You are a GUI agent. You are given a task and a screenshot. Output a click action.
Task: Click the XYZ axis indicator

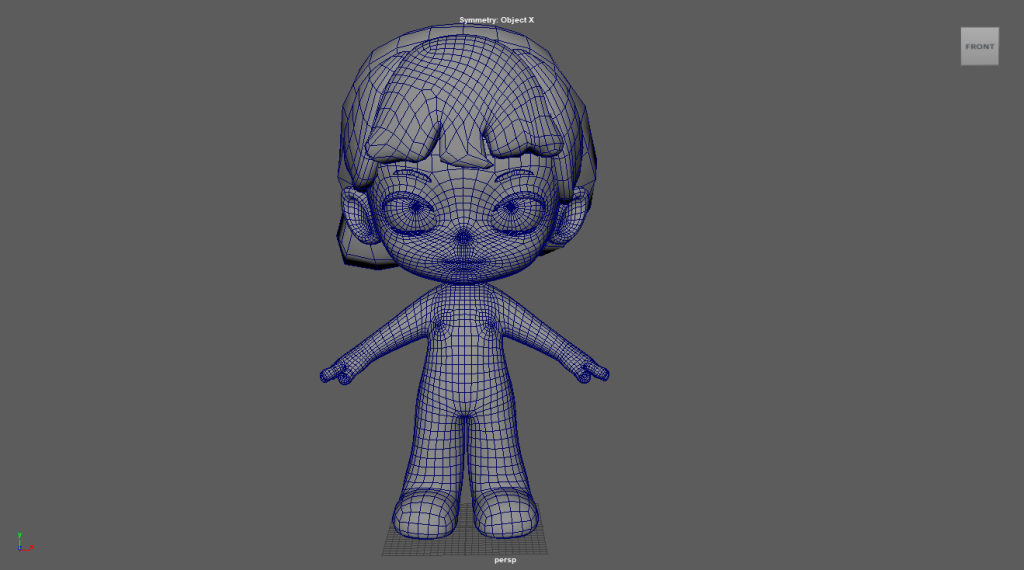(x=24, y=543)
